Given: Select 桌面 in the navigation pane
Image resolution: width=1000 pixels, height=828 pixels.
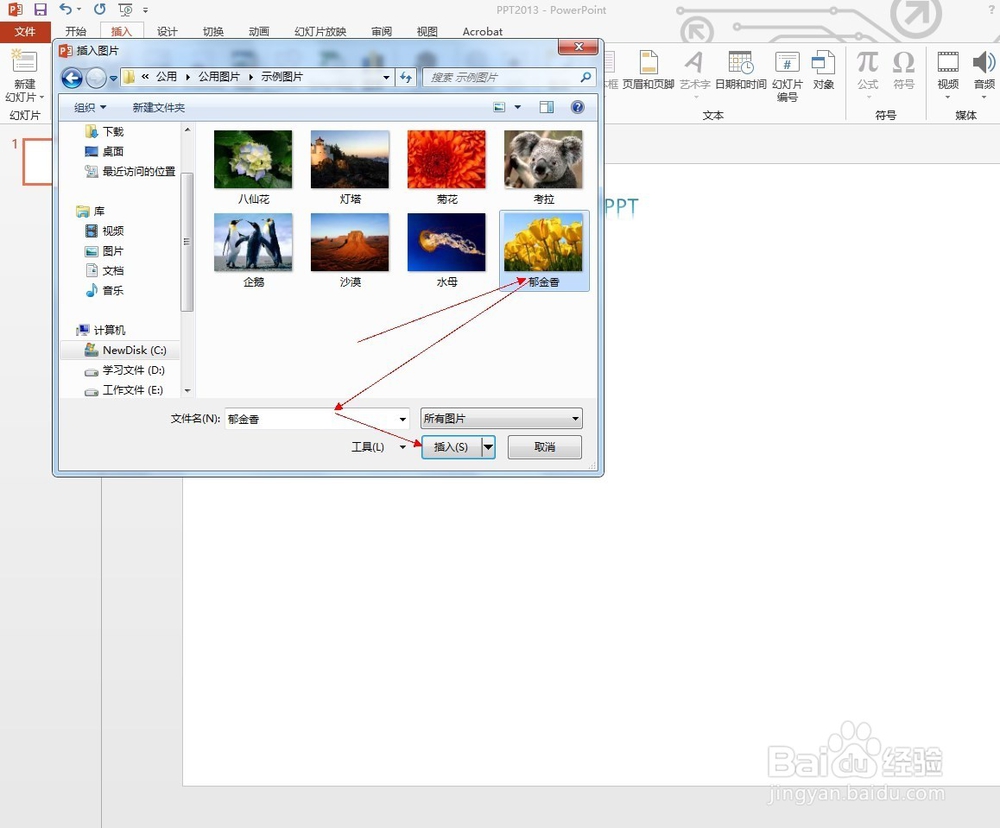Looking at the screenshot, I should (105, 151).
